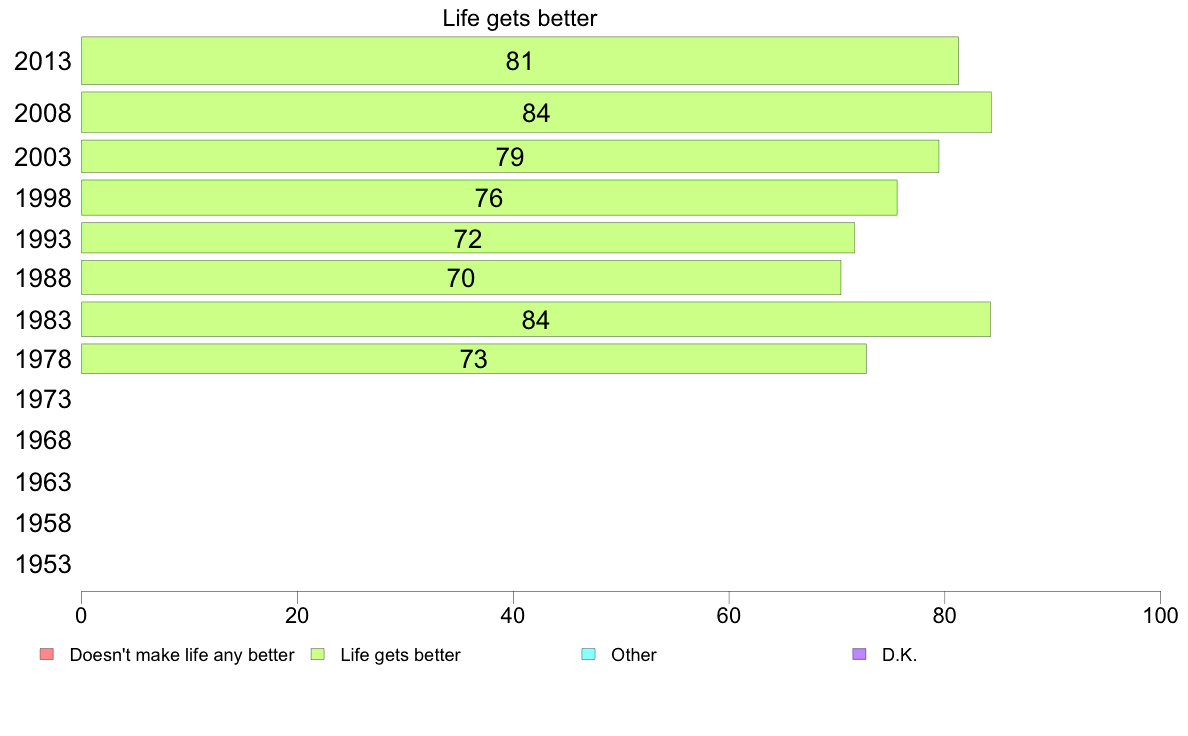Screen dimensions: 1188x736
Task: Click the 1978 bar labeled 73
Action: 474,359
